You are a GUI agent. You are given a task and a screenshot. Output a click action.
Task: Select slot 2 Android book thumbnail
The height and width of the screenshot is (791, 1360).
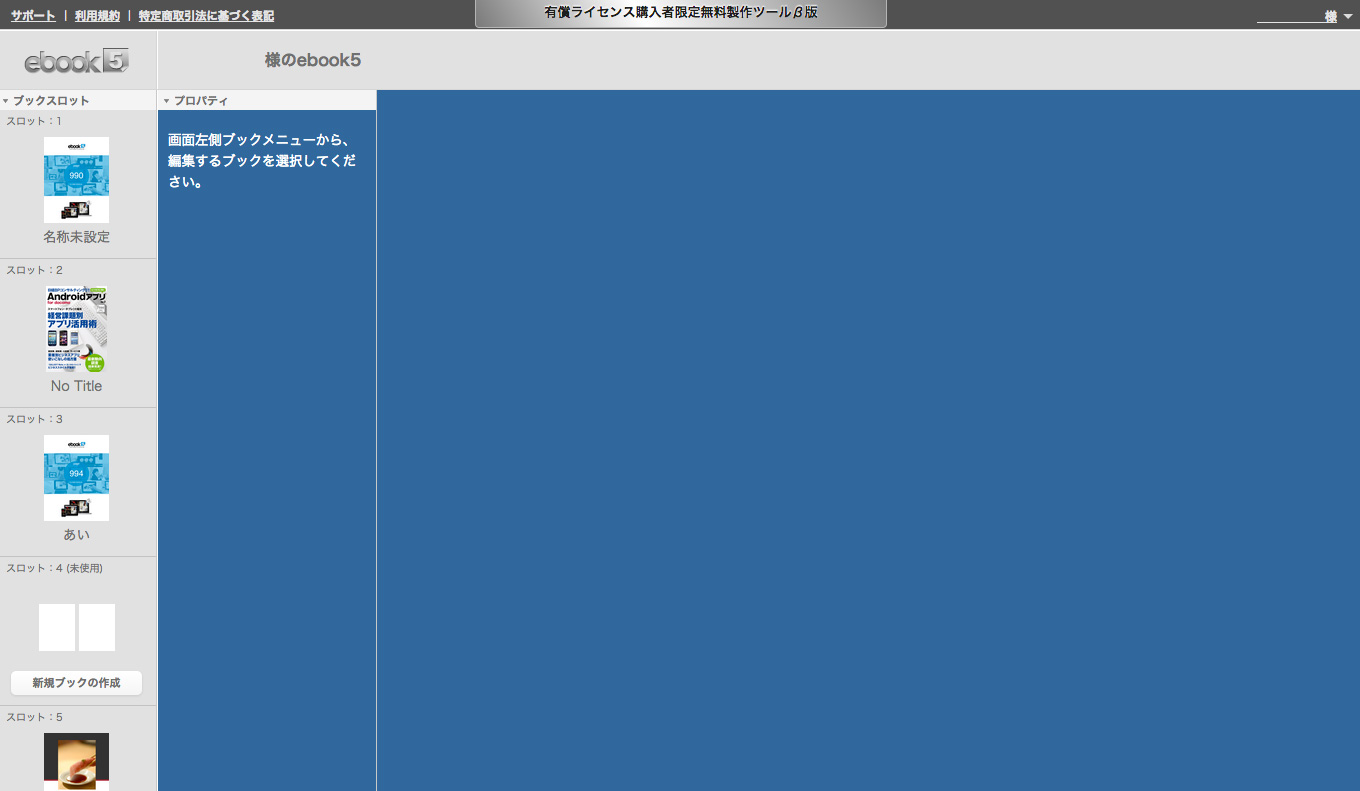[76, 329]
